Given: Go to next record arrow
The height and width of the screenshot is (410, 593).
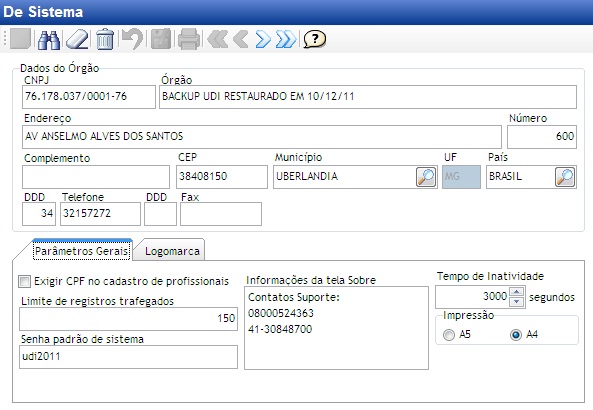Looking at the screenshot, I should point(263,39).
